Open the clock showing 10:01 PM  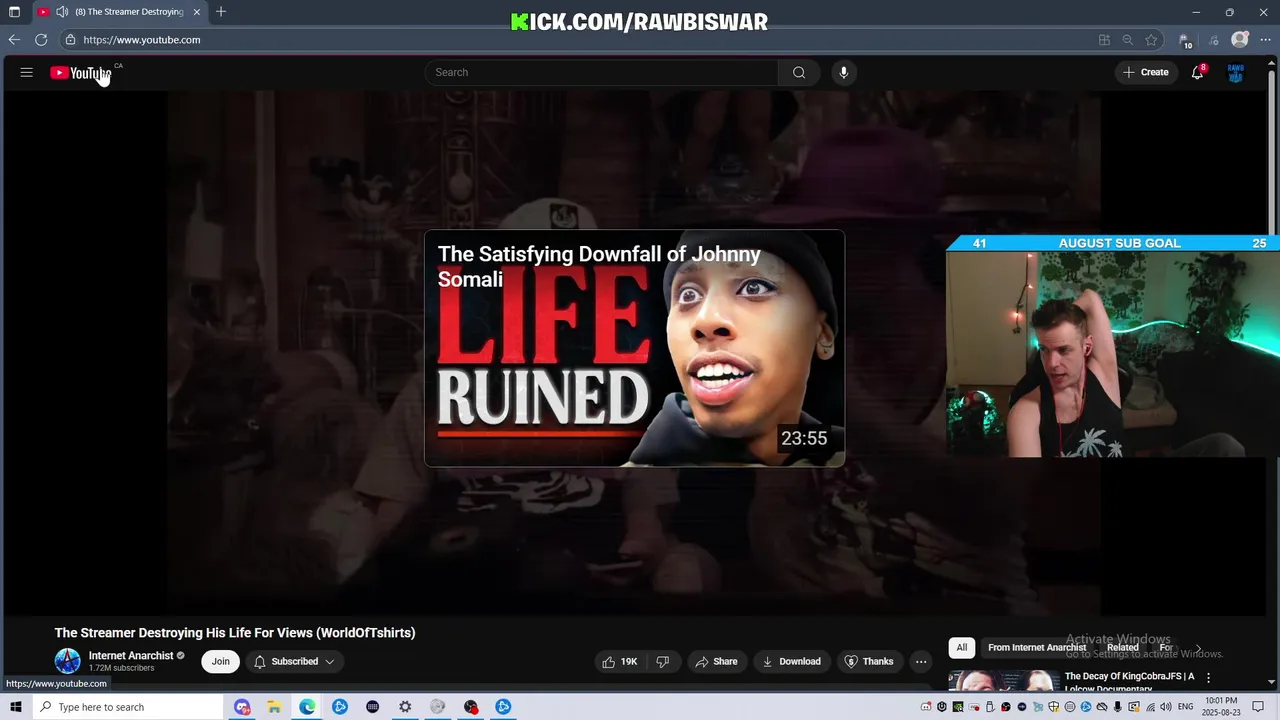click(x=1221, y=707)
